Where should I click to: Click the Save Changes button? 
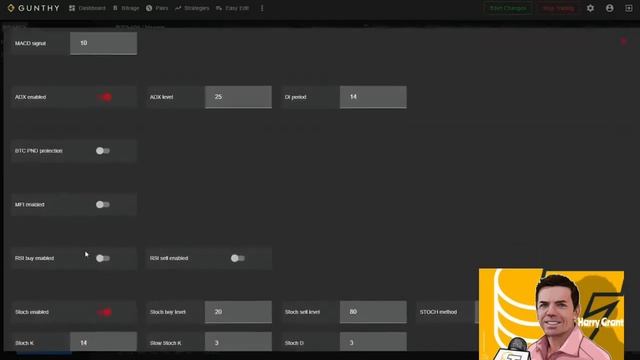[x=508, y=8]
